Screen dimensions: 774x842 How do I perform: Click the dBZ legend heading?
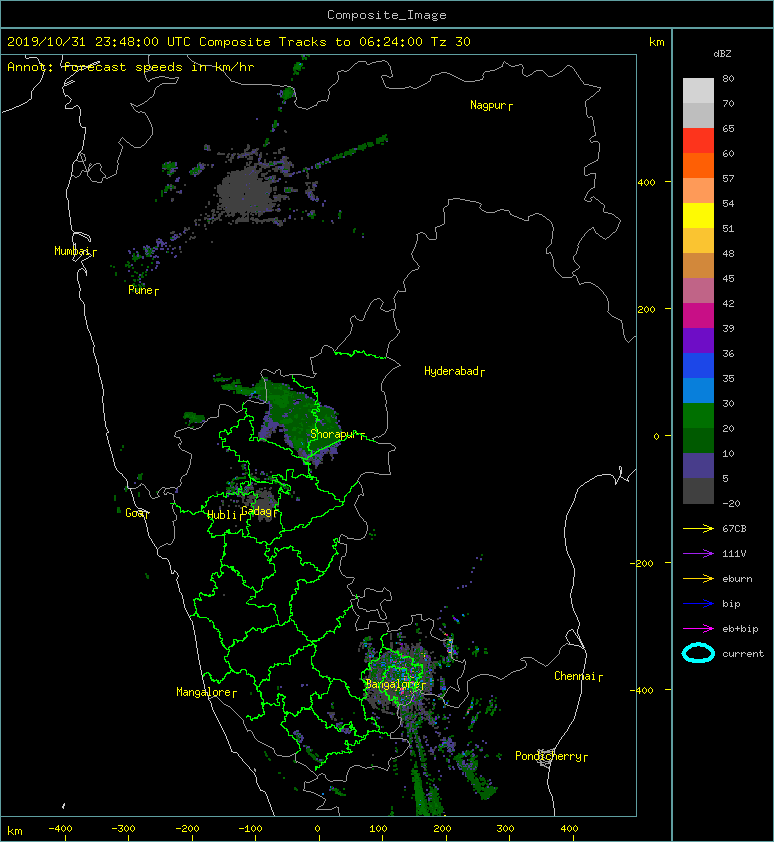pyautogui.click(x=722, y=54)
